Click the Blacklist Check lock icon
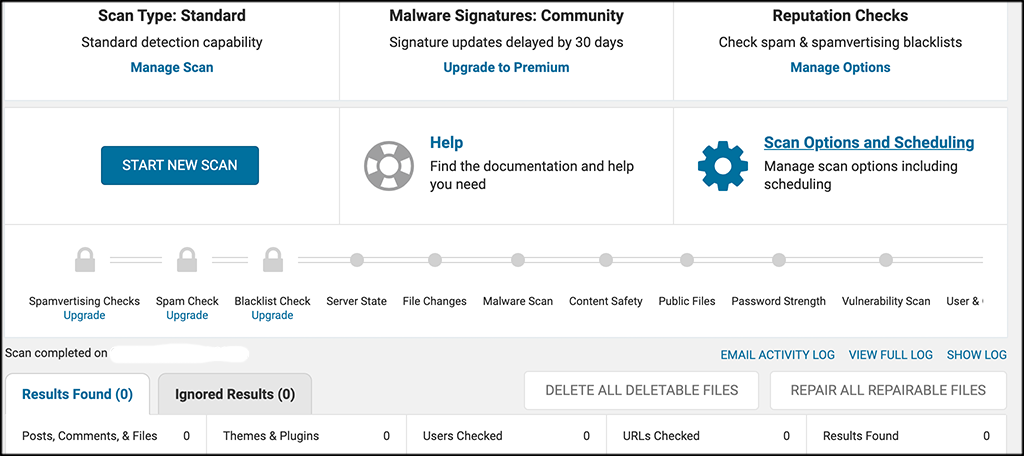This screenshot has width=1024, height=456. pos(273,259)
